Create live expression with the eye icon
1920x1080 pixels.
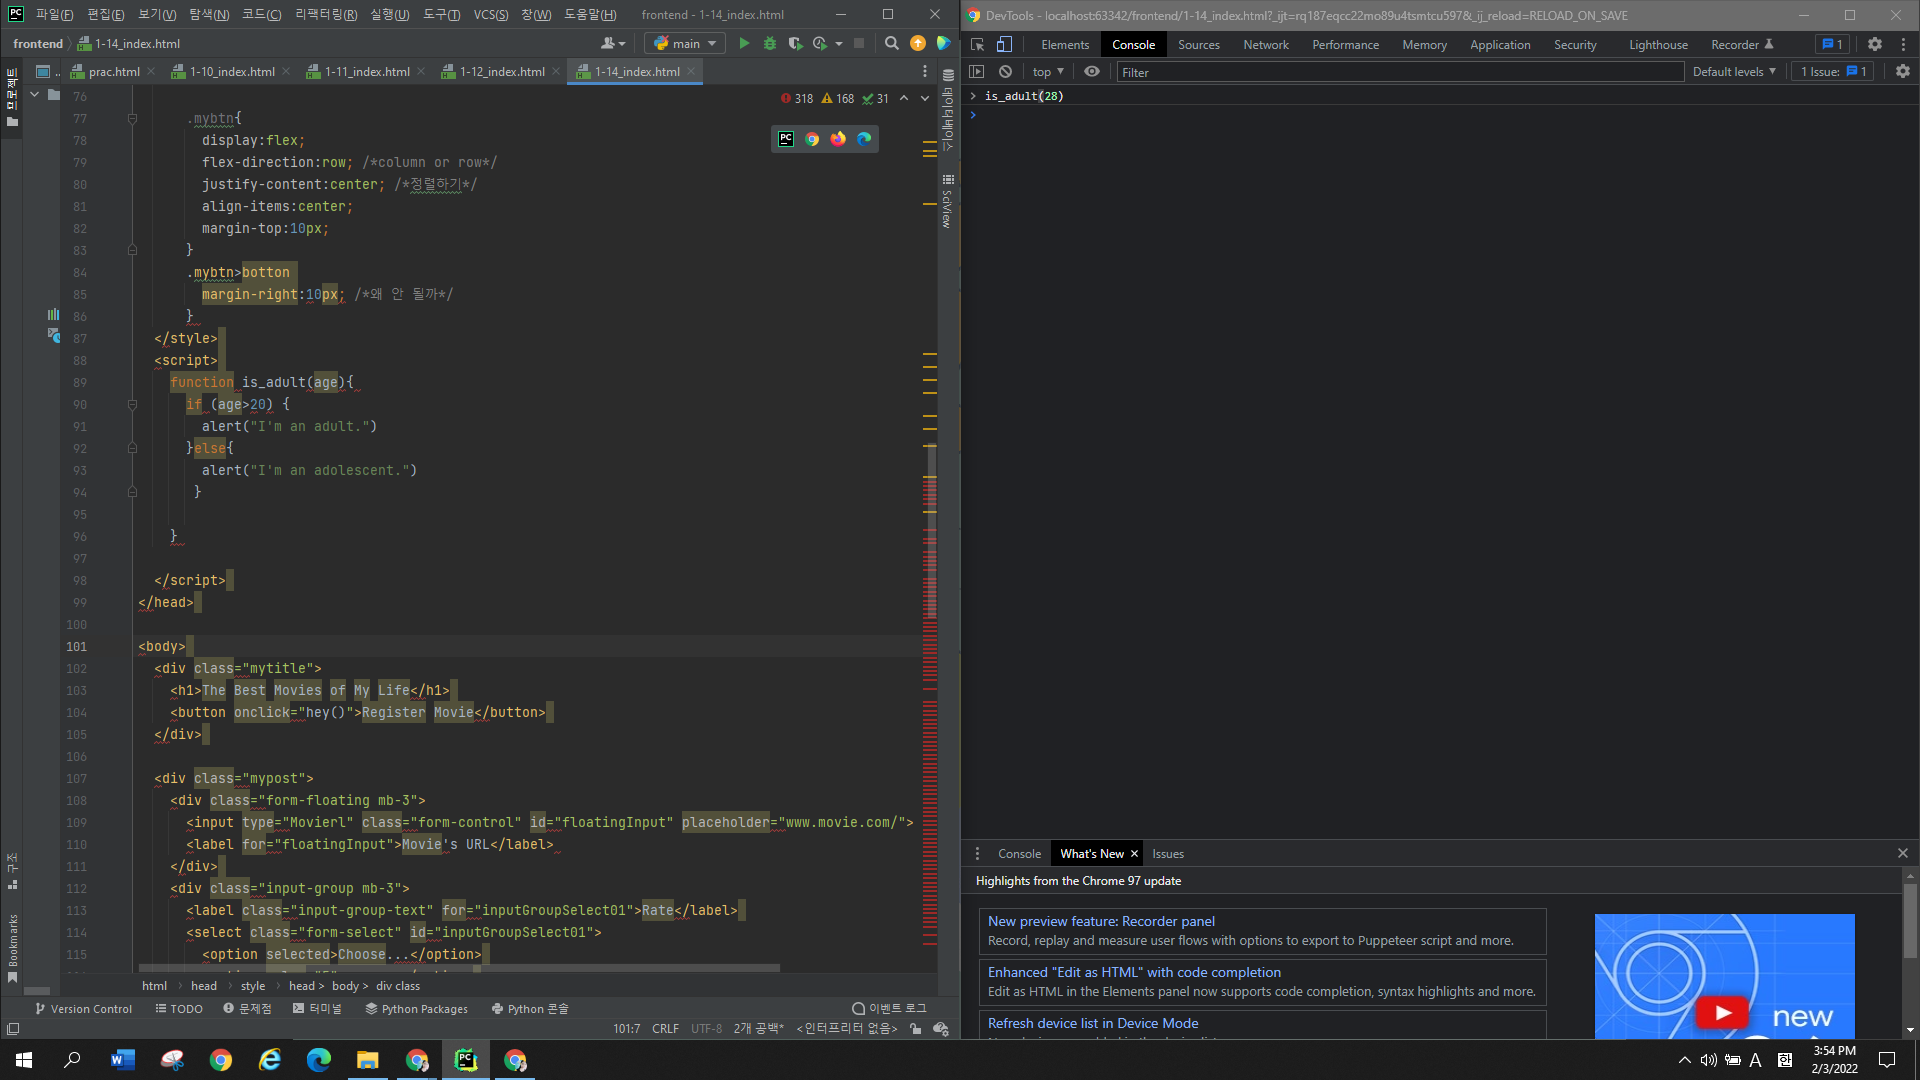(x=1092, y=71)
